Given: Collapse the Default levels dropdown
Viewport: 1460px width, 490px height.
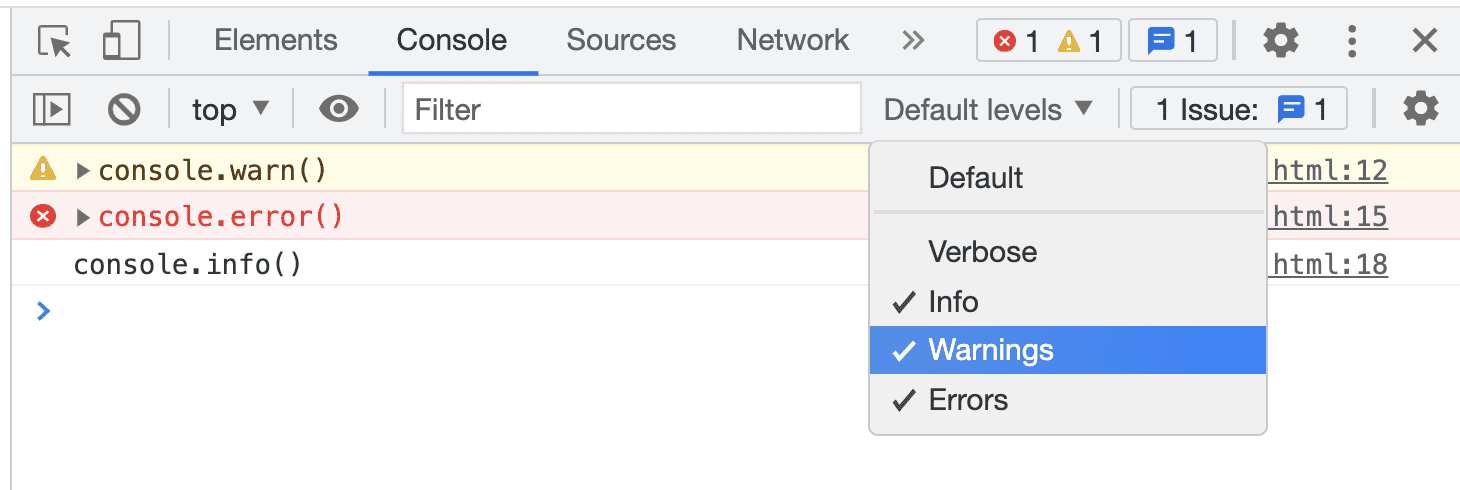Looking at the screenshot, I should coord(988,109).
